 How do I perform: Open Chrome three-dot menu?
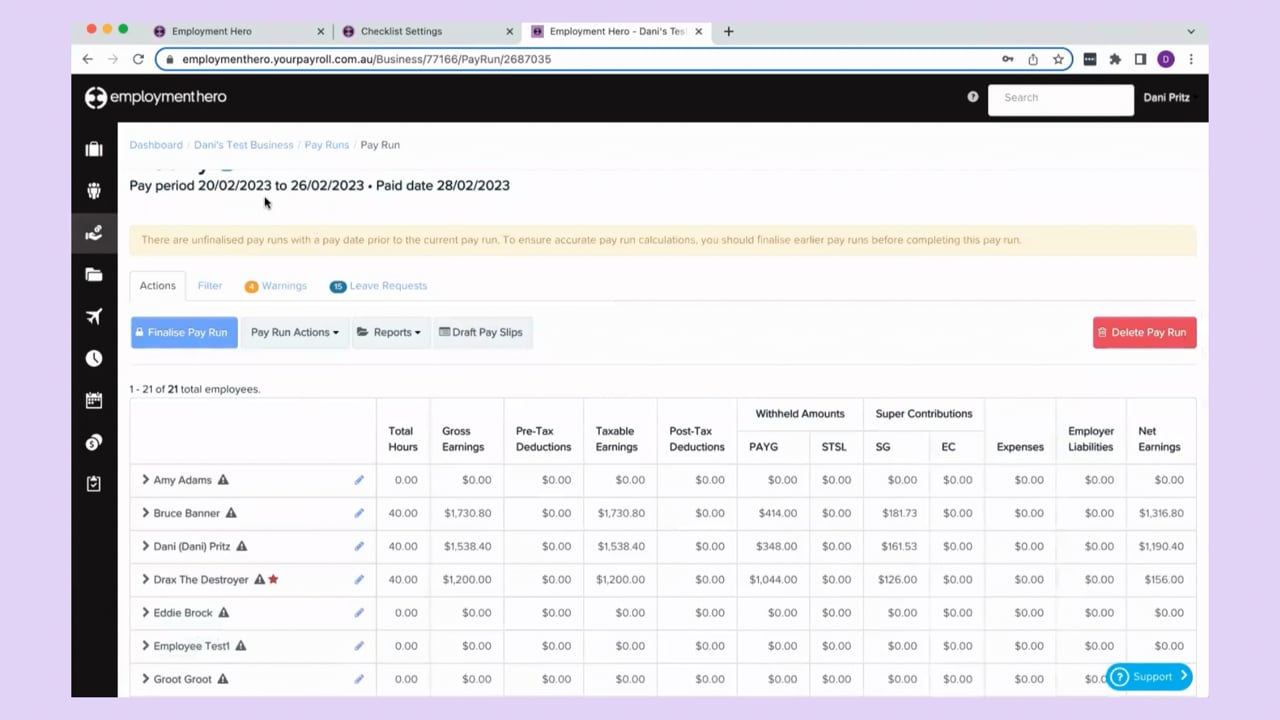pos(1191,59)
